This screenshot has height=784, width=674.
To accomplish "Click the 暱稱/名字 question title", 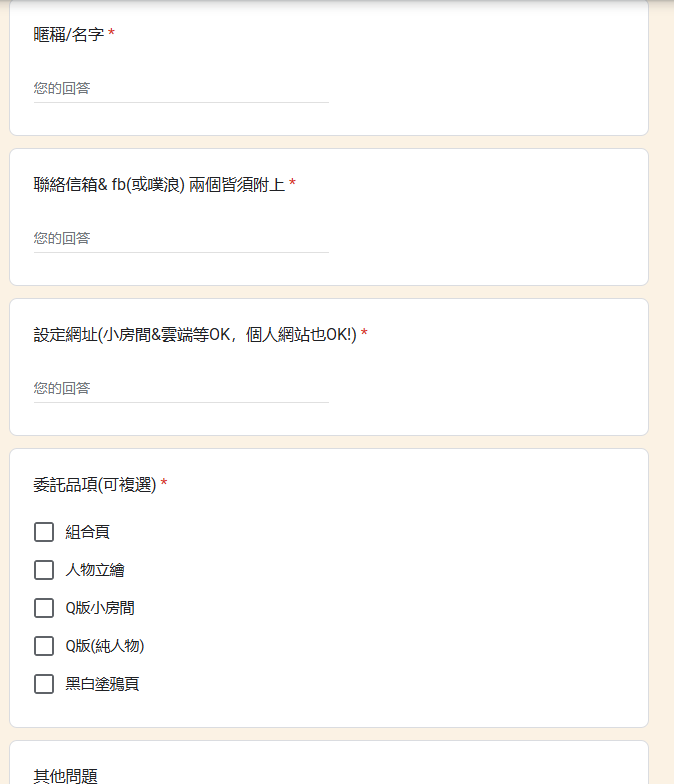I will (69, 34).
